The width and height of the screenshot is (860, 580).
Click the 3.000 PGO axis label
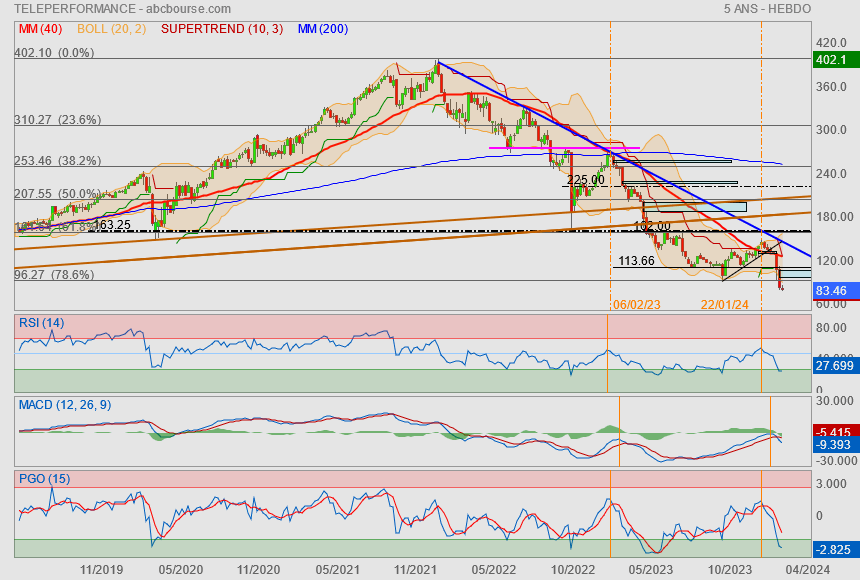pos(831,483)
